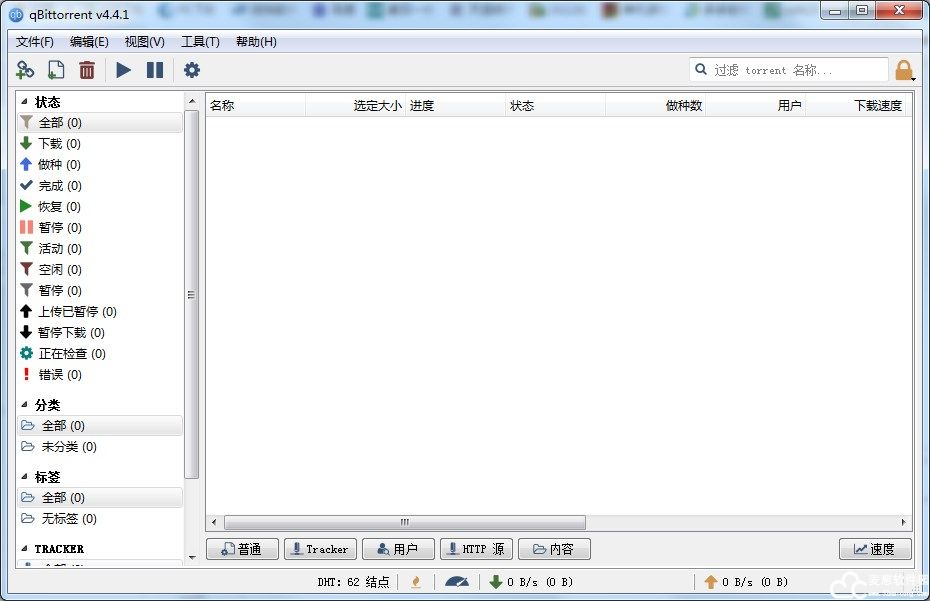Switch to the 用户 tab at bottom
Image resolution: width=930 pixels, height=601 pixels.
coord(398,549)
